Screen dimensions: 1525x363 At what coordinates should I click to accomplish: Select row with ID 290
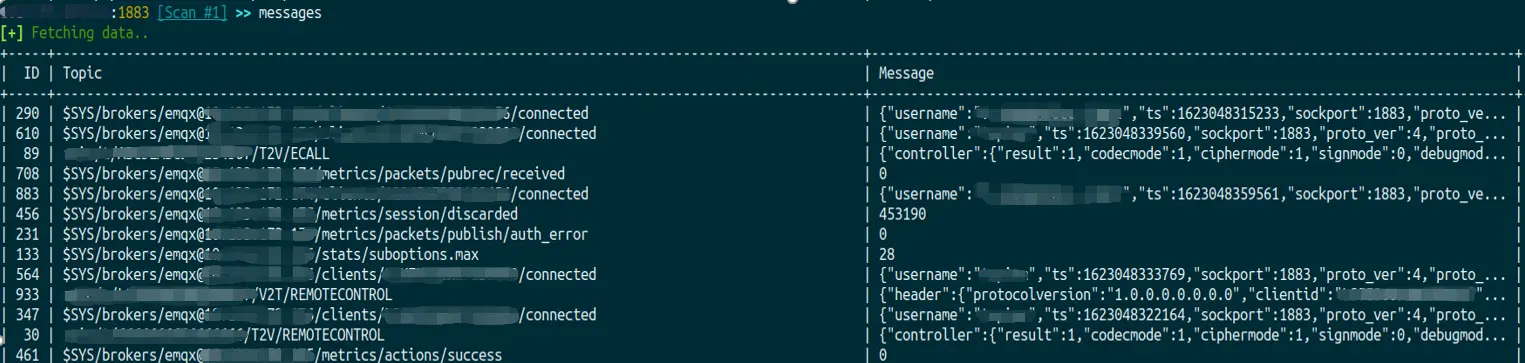click(x=762, y=114)
